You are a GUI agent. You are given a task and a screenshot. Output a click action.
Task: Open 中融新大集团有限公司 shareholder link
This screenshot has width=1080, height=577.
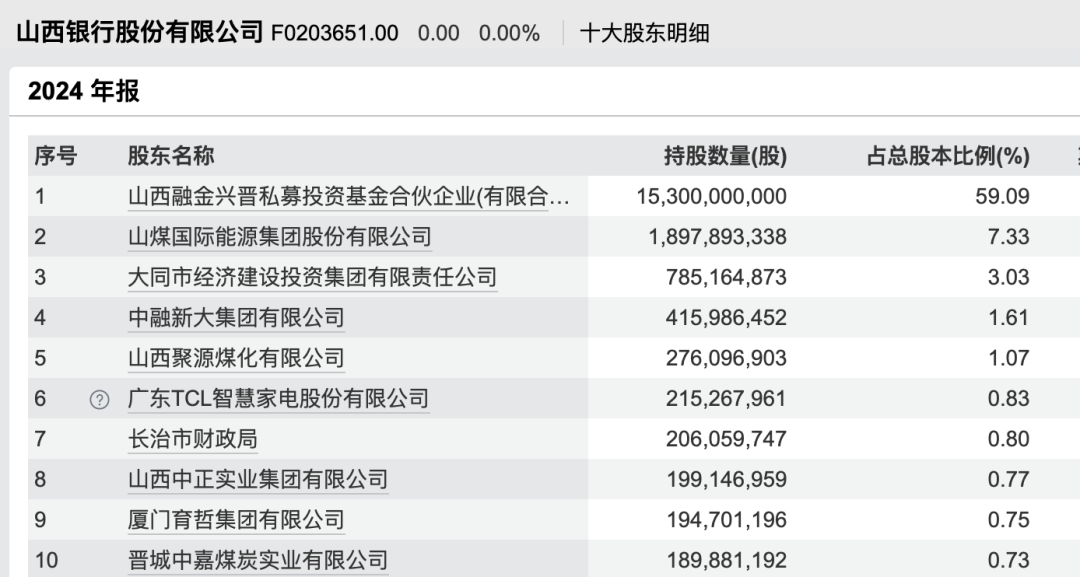(x=236, y=317)
